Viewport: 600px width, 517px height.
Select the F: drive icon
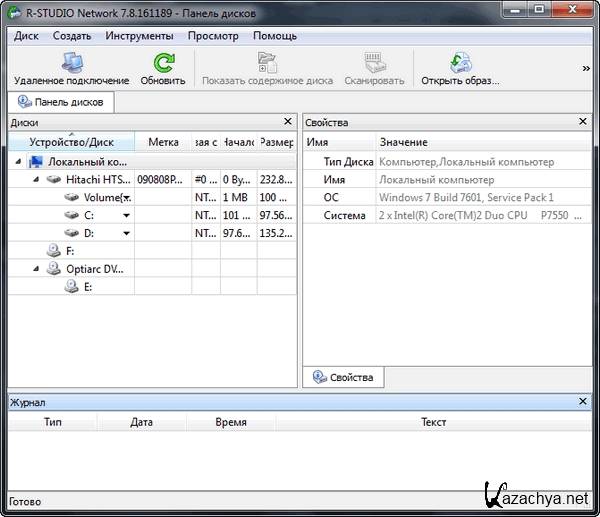tap(54, 250)
